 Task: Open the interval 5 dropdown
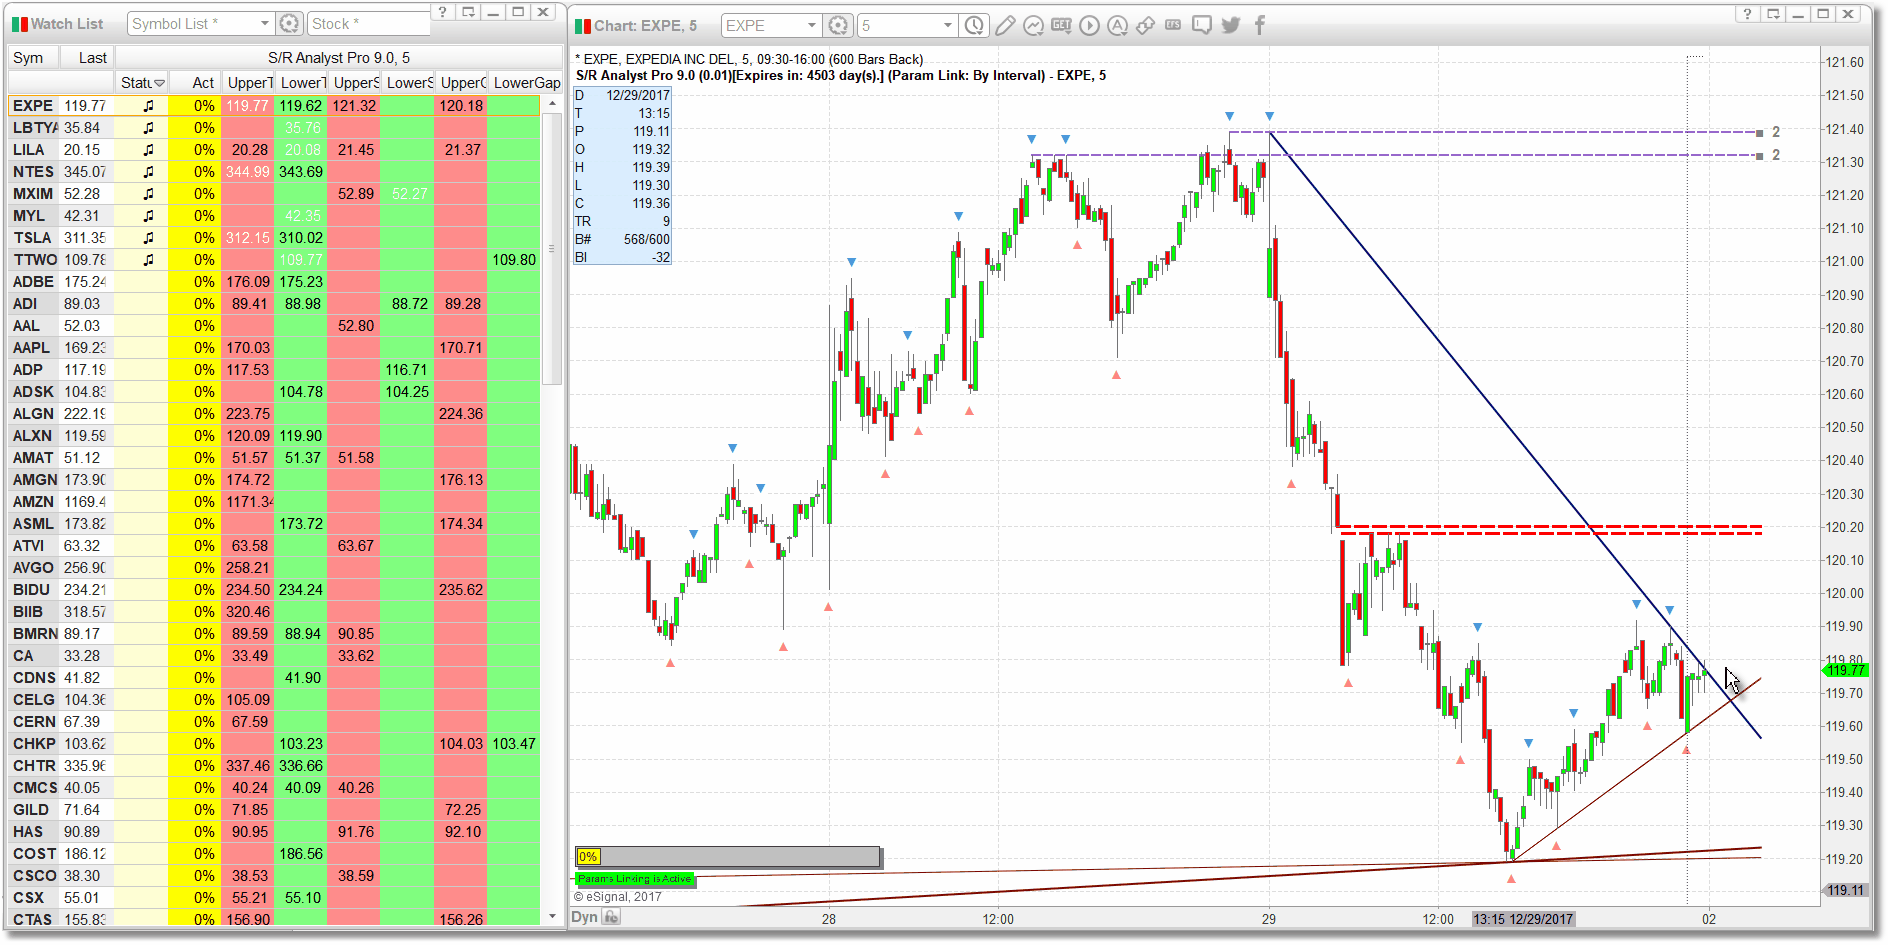click(x=948, y=25)
